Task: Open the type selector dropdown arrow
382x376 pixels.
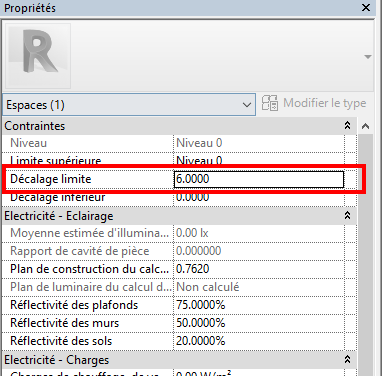Action: tap(368, 57)
